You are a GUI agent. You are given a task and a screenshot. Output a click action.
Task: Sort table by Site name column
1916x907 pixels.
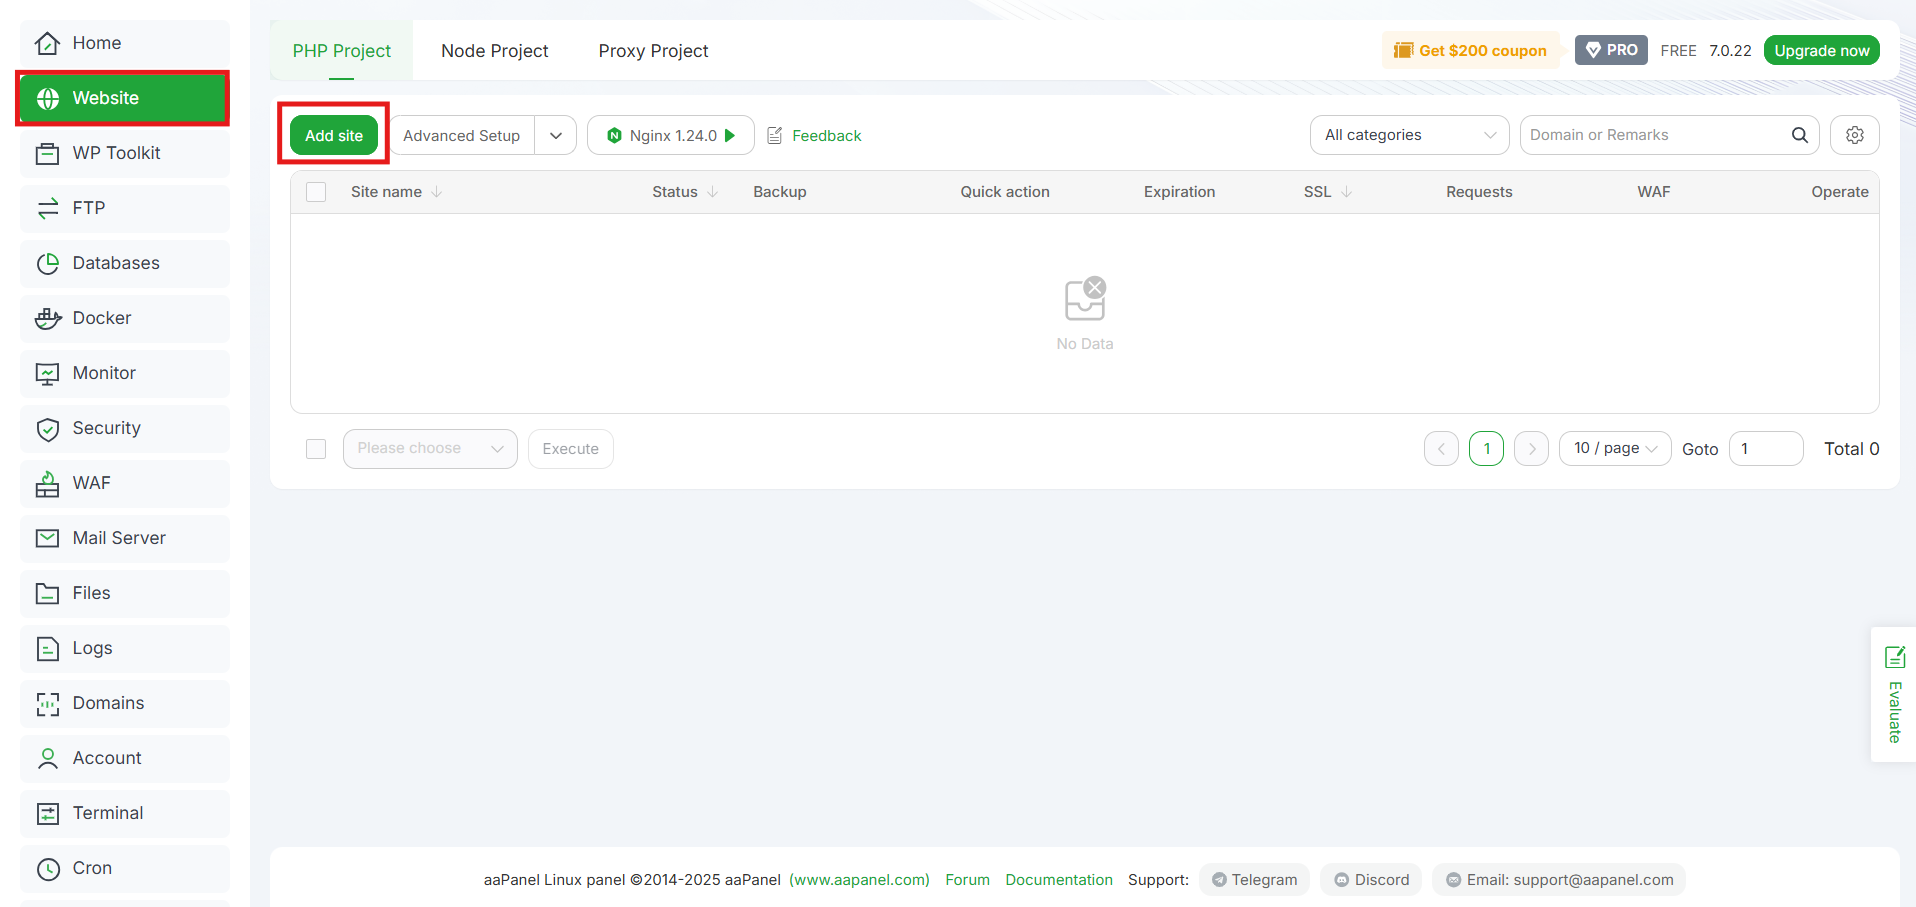click(387, 192)
